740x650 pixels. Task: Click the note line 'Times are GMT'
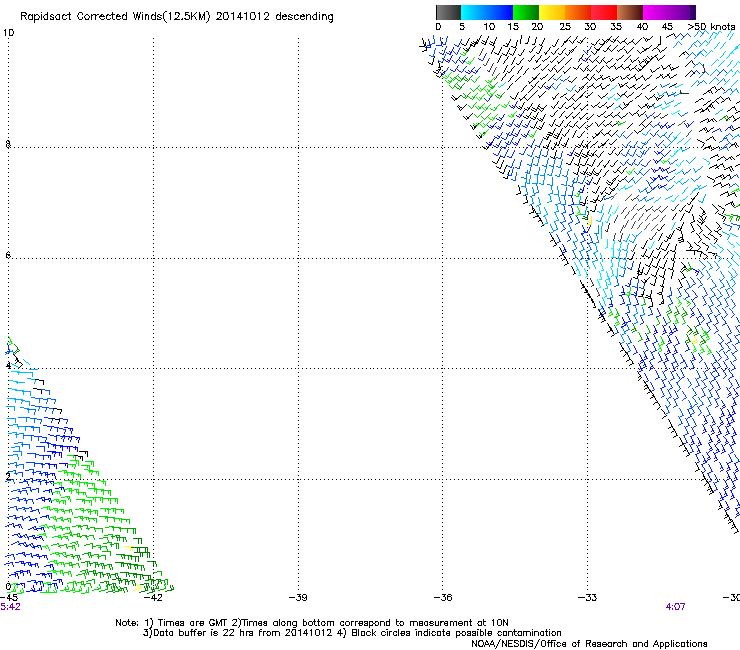193,623
